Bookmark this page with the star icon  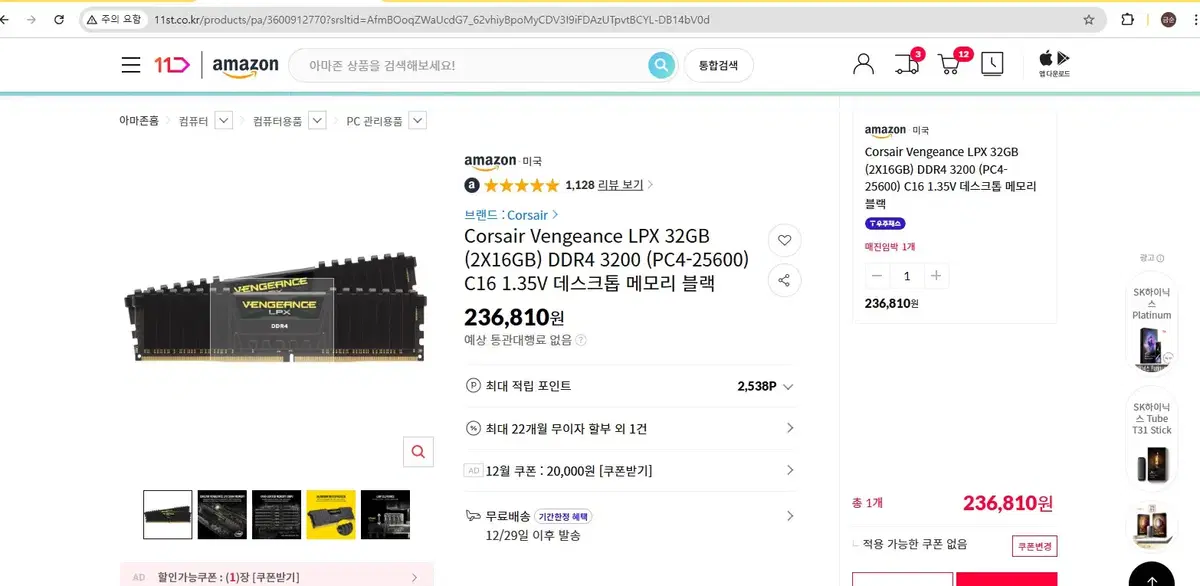click(x=1089, y=19)
